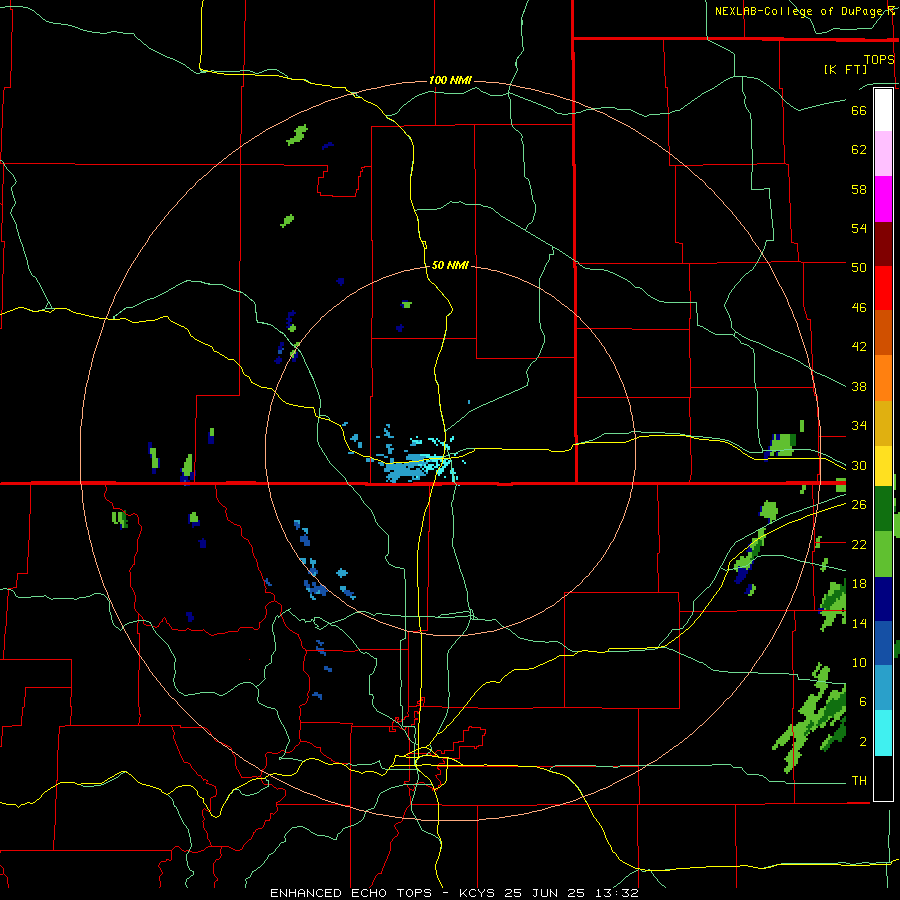Click the magenta swatch near 58
900x900 pixels.
pos(883,199)
